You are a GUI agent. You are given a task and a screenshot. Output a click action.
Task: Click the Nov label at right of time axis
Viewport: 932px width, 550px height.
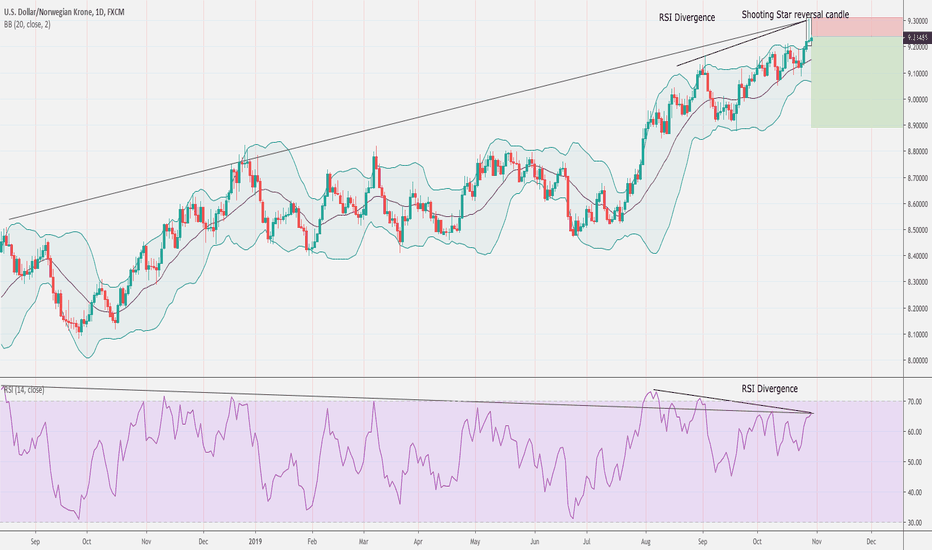tap(817, 542)
